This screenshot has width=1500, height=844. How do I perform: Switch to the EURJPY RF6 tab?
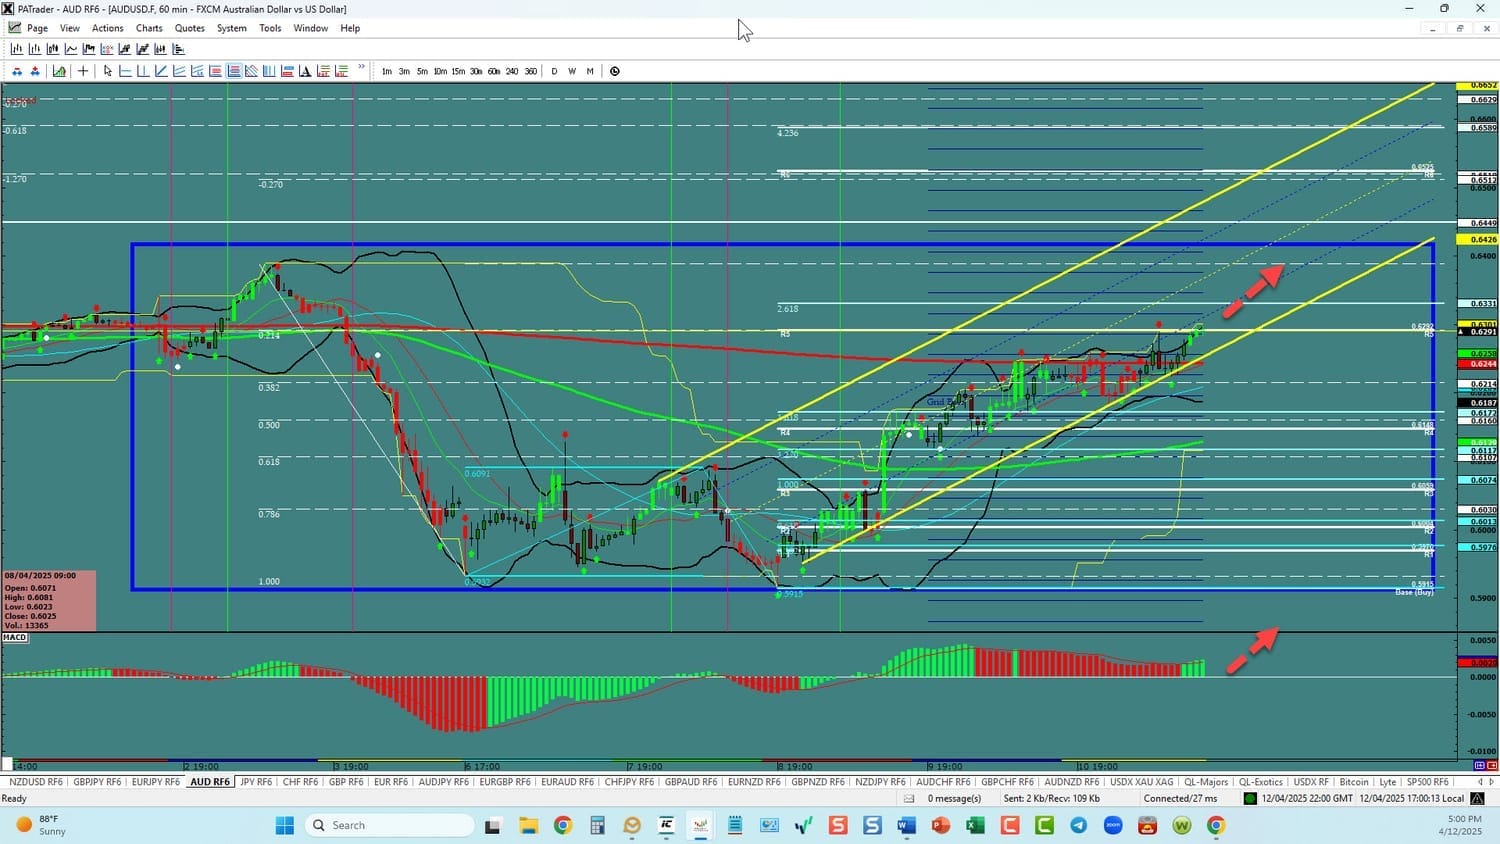tap(155, 782)
